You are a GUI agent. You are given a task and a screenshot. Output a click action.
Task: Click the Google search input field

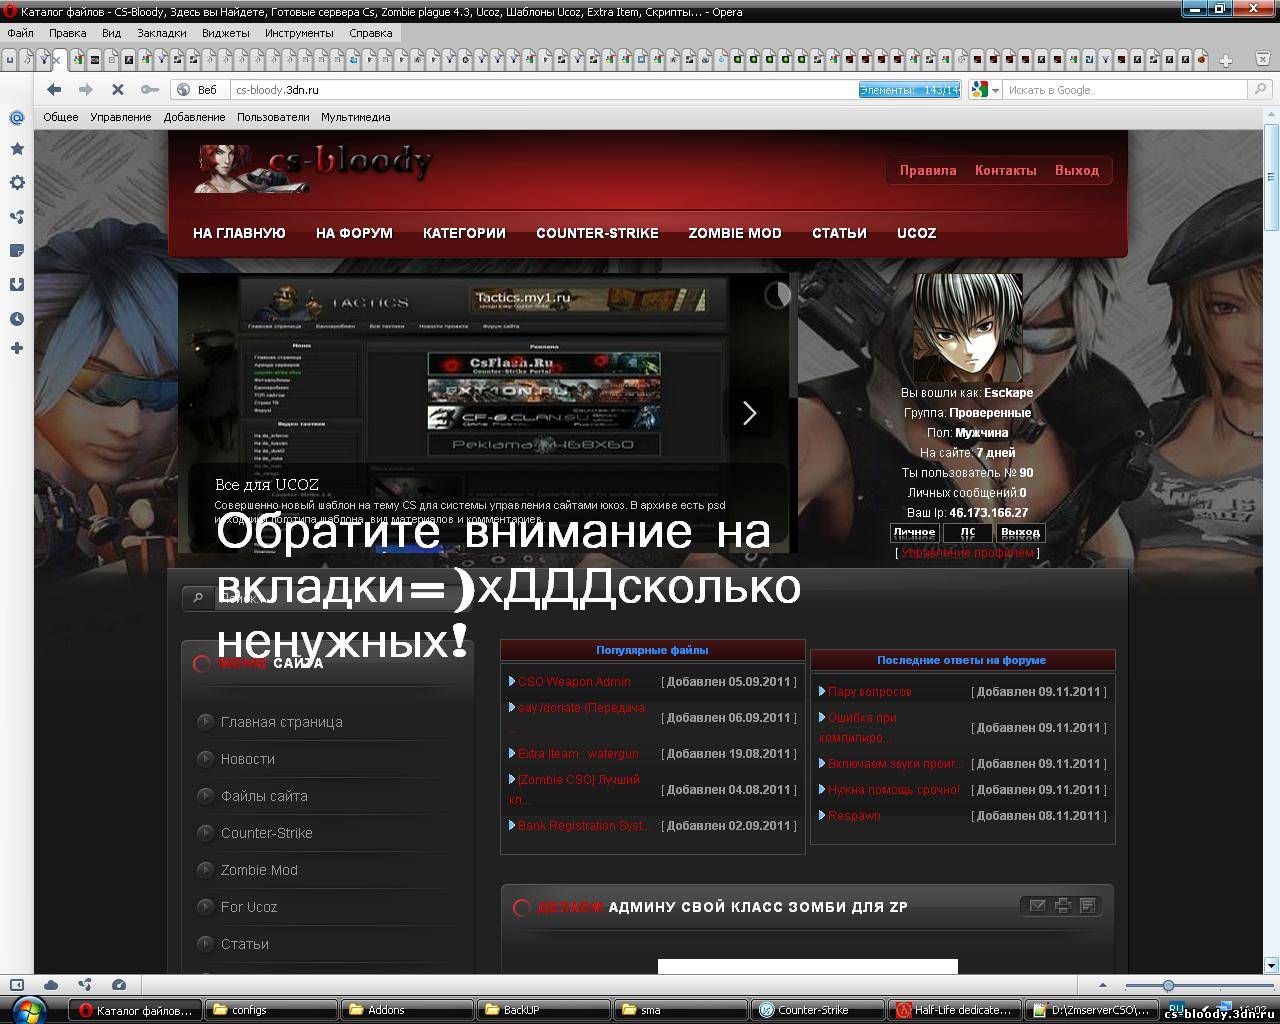coord(1127,90)
